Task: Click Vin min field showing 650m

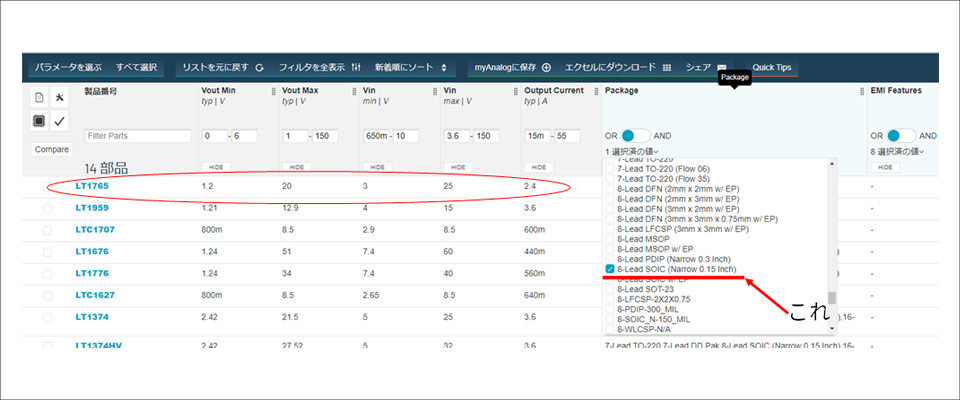Action: pyautogui.click(x=377, y=136)
